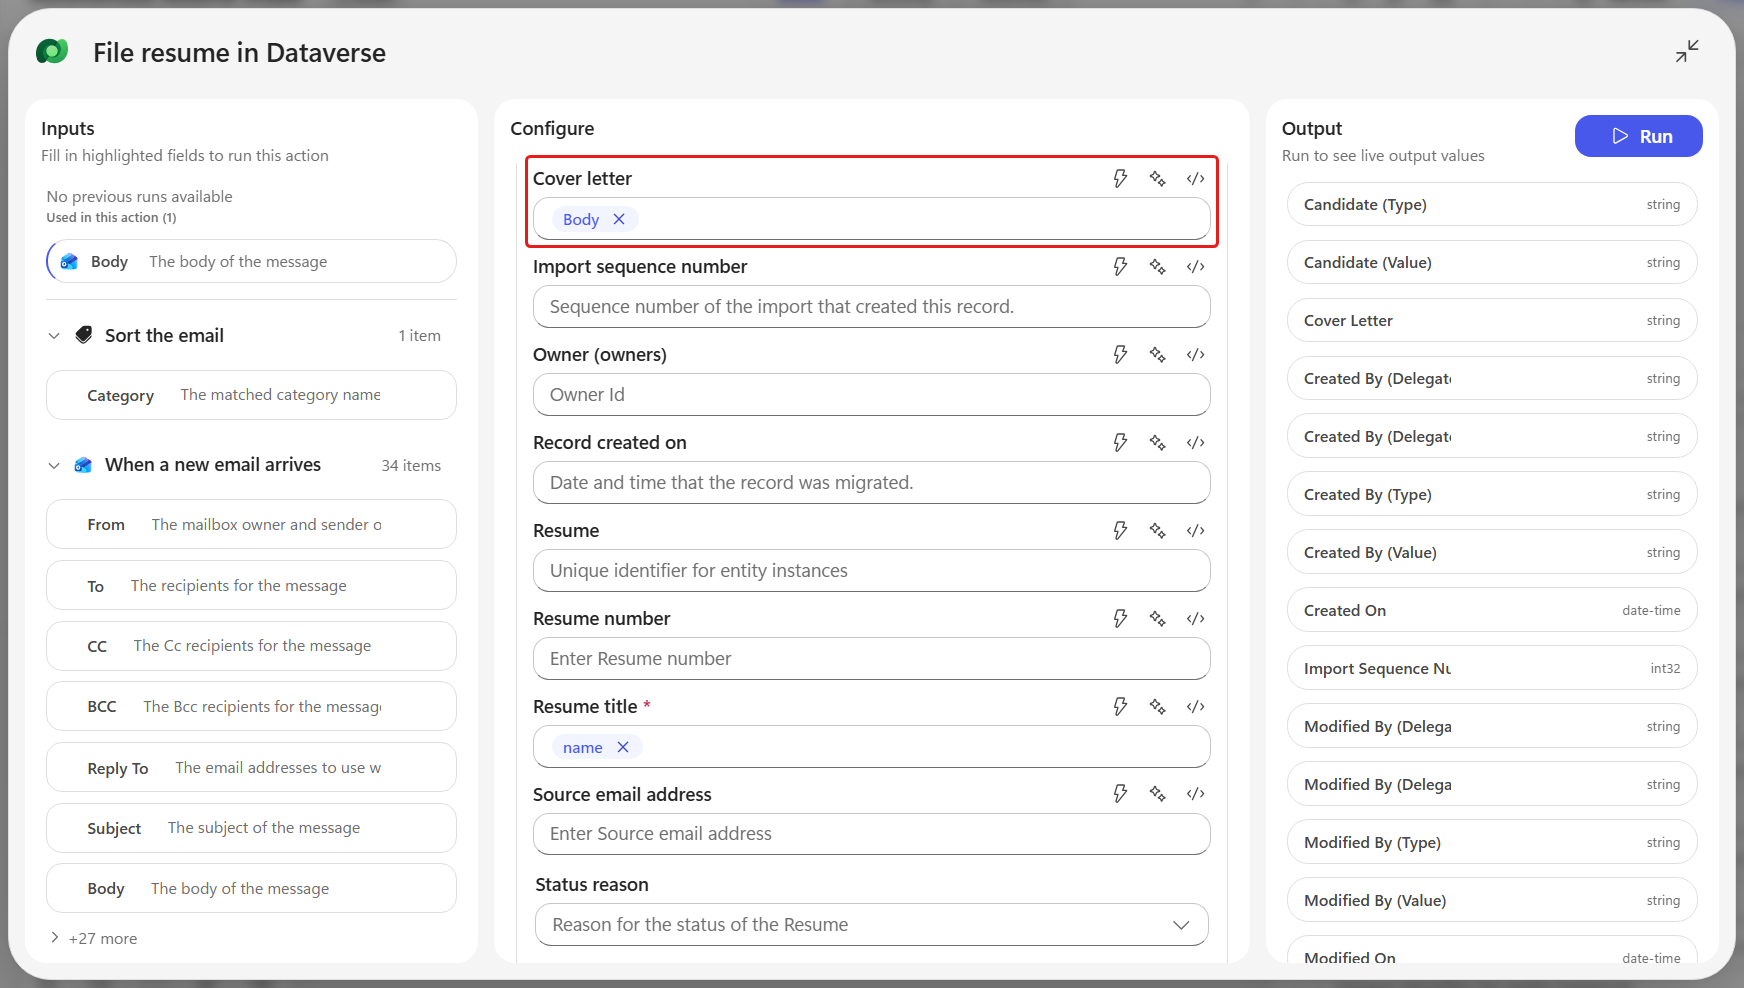Image resolution: width=1744 pixels, height=988 pixels.
Task: Remove the Body token from Cover letter
Action: pos(619,219)
